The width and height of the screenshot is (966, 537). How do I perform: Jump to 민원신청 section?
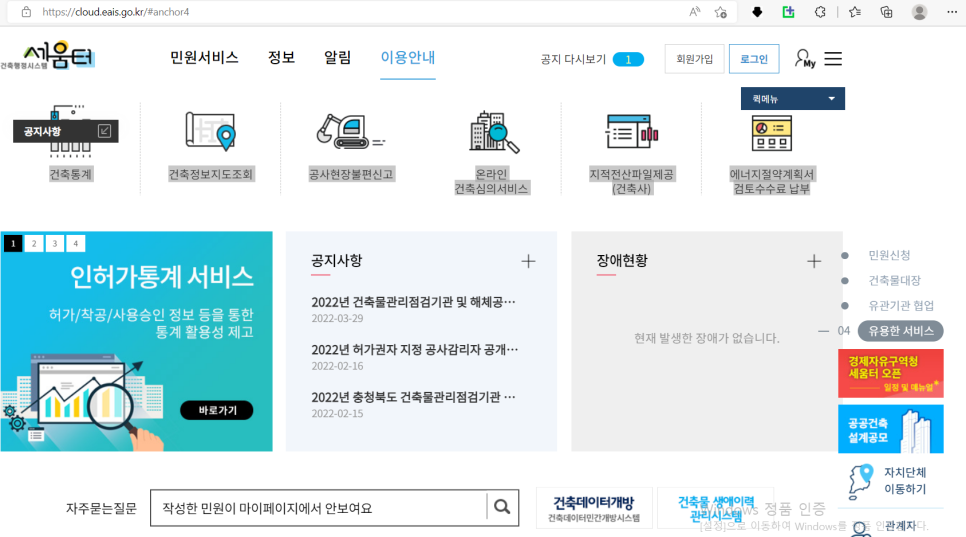889,255
